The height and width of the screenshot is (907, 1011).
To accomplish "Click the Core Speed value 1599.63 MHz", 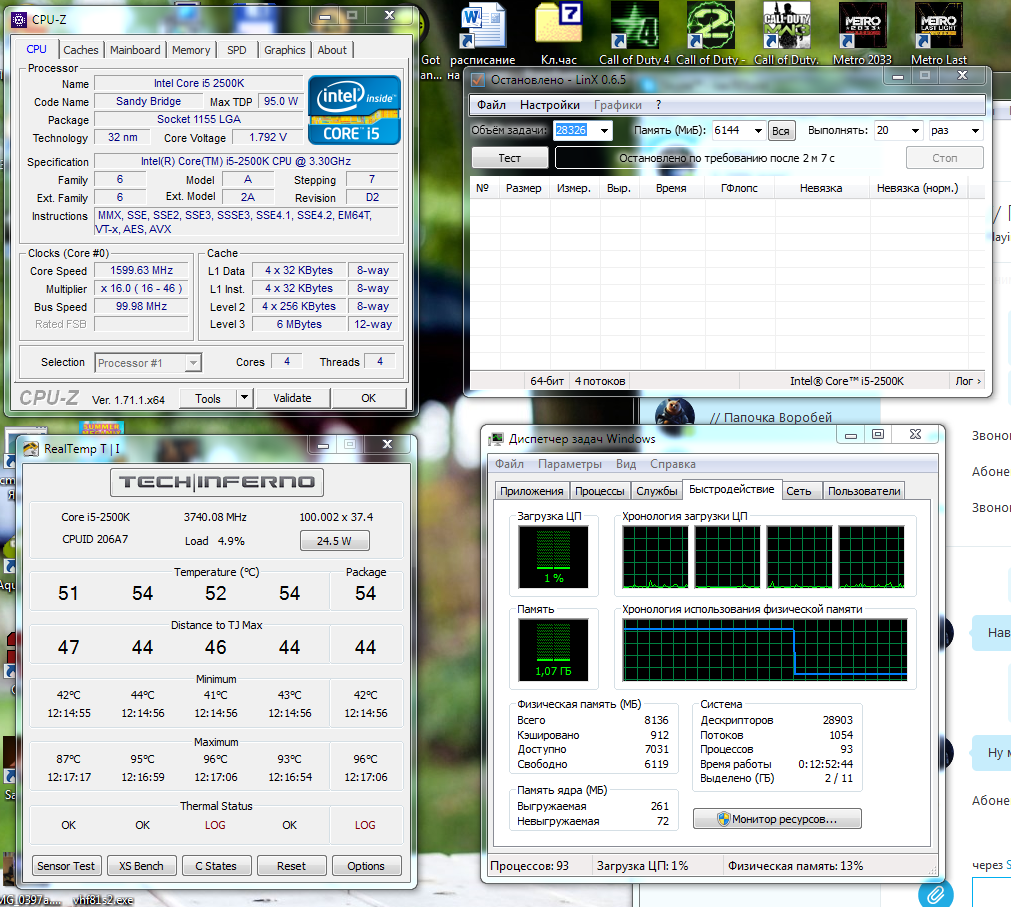I will [x=141, y=271].
